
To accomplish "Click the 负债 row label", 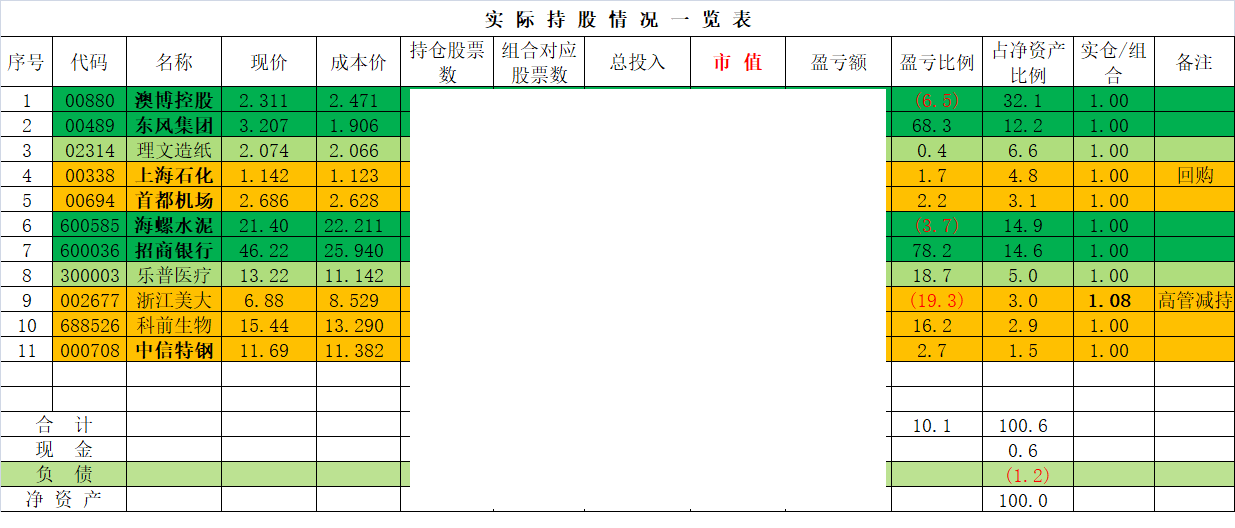I will point(64,475).
